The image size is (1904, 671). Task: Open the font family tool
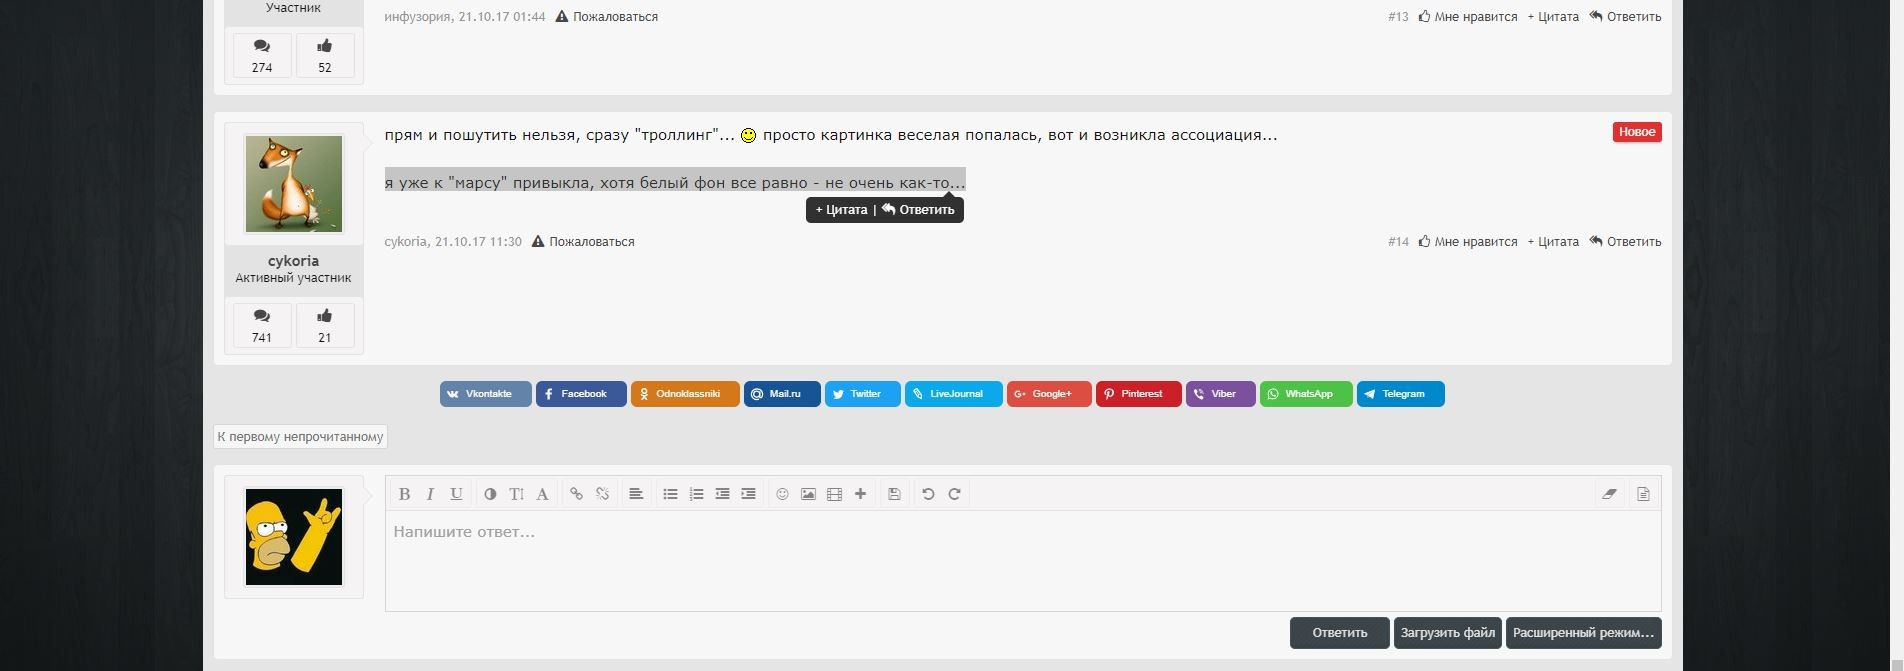click(x=542, y=494)
